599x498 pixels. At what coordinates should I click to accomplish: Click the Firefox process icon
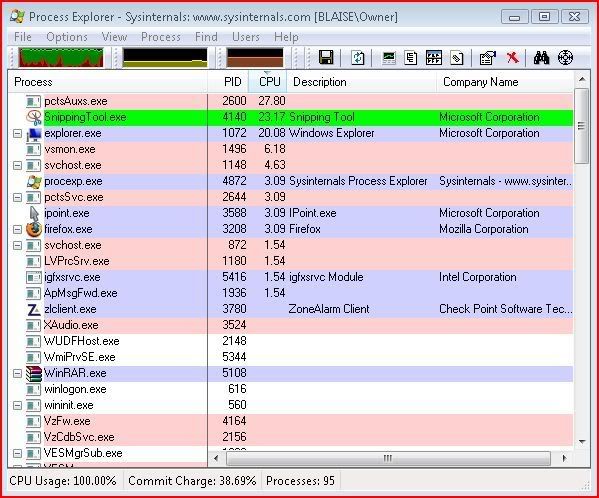[x=34, y=230]
